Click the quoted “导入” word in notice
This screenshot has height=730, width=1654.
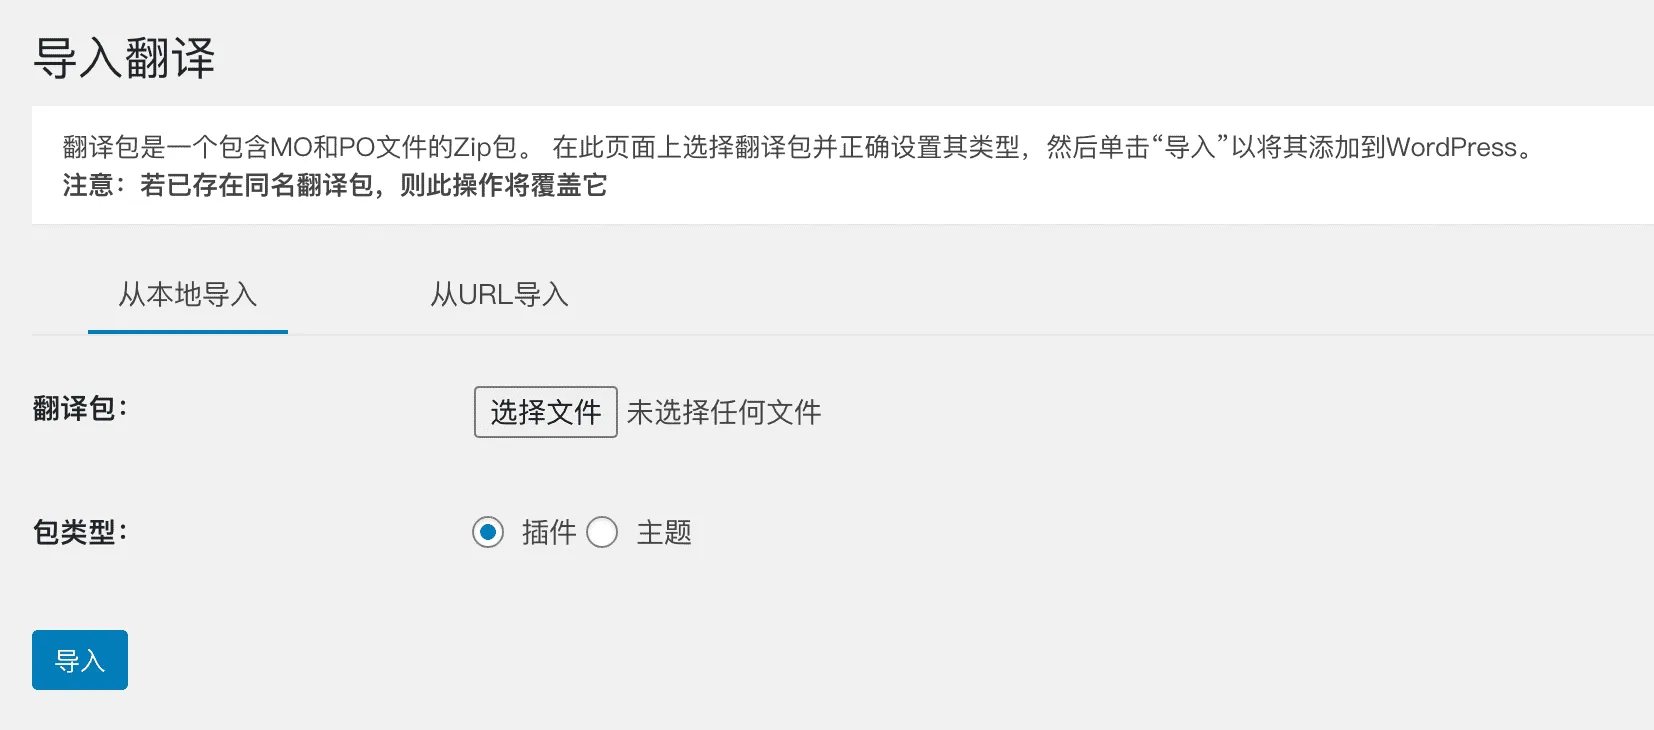coord(1190,147)
